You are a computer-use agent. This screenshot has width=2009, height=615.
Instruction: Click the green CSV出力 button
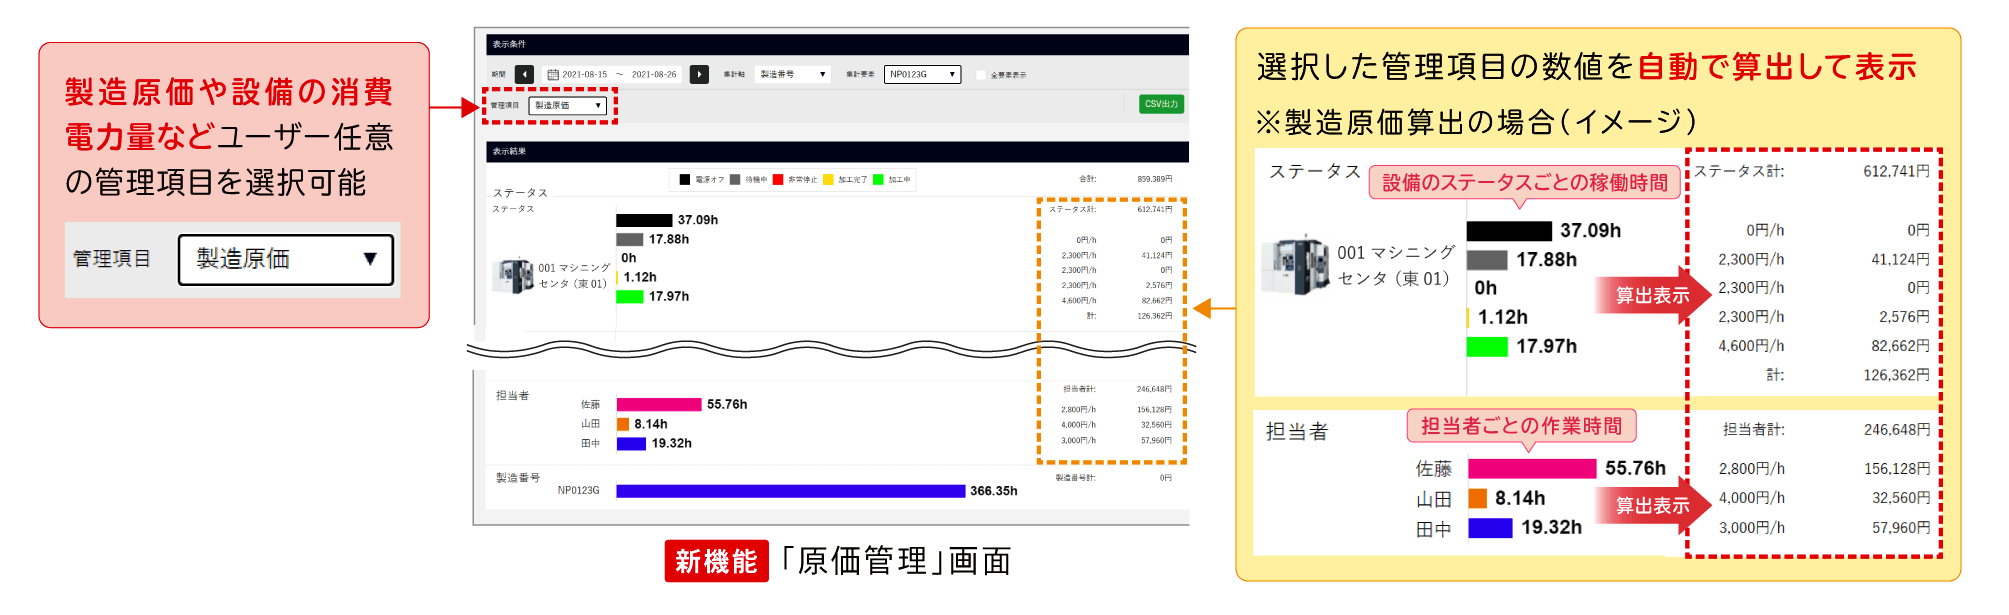click(x=1161, y=104)
